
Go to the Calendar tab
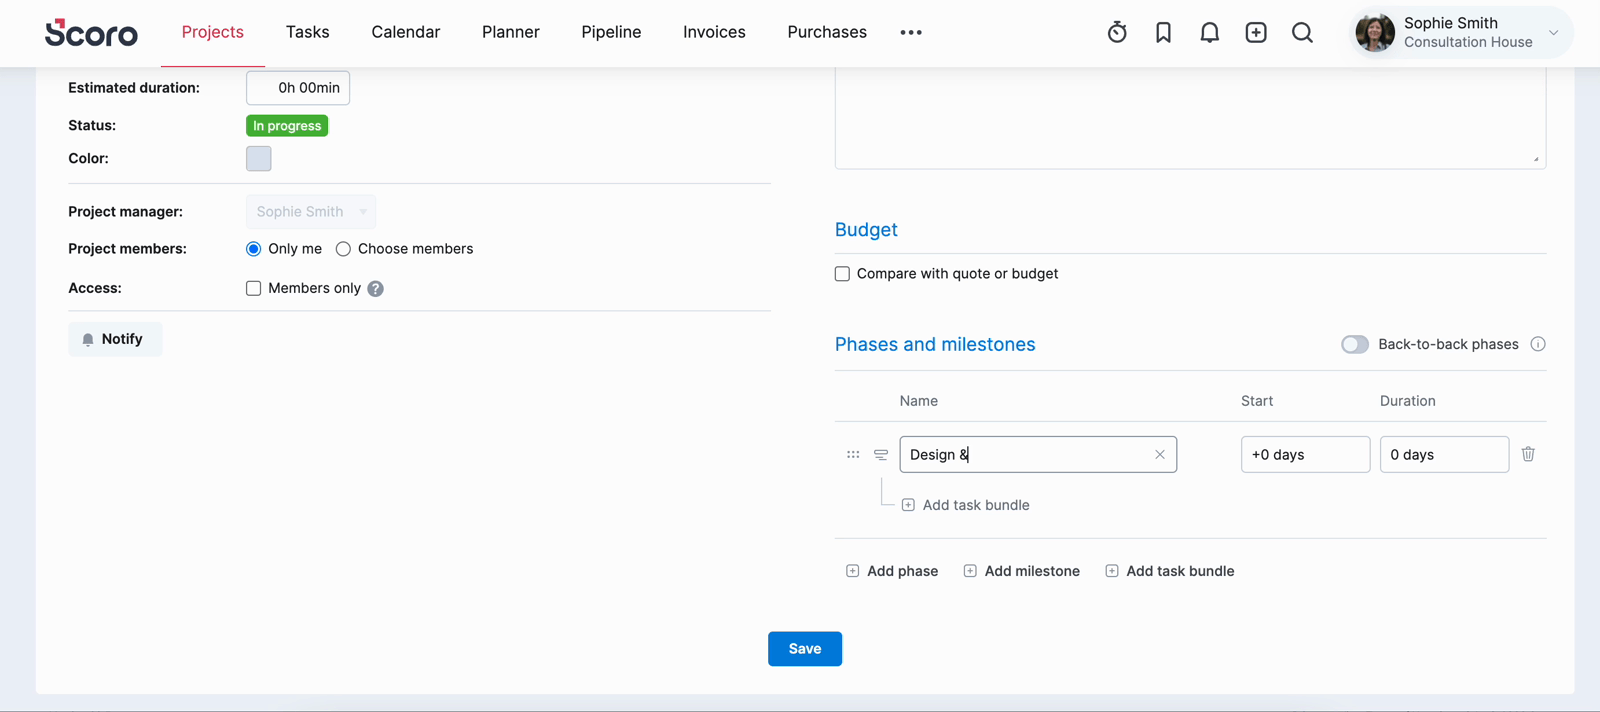pyautogui.click(x=405, y=32)
